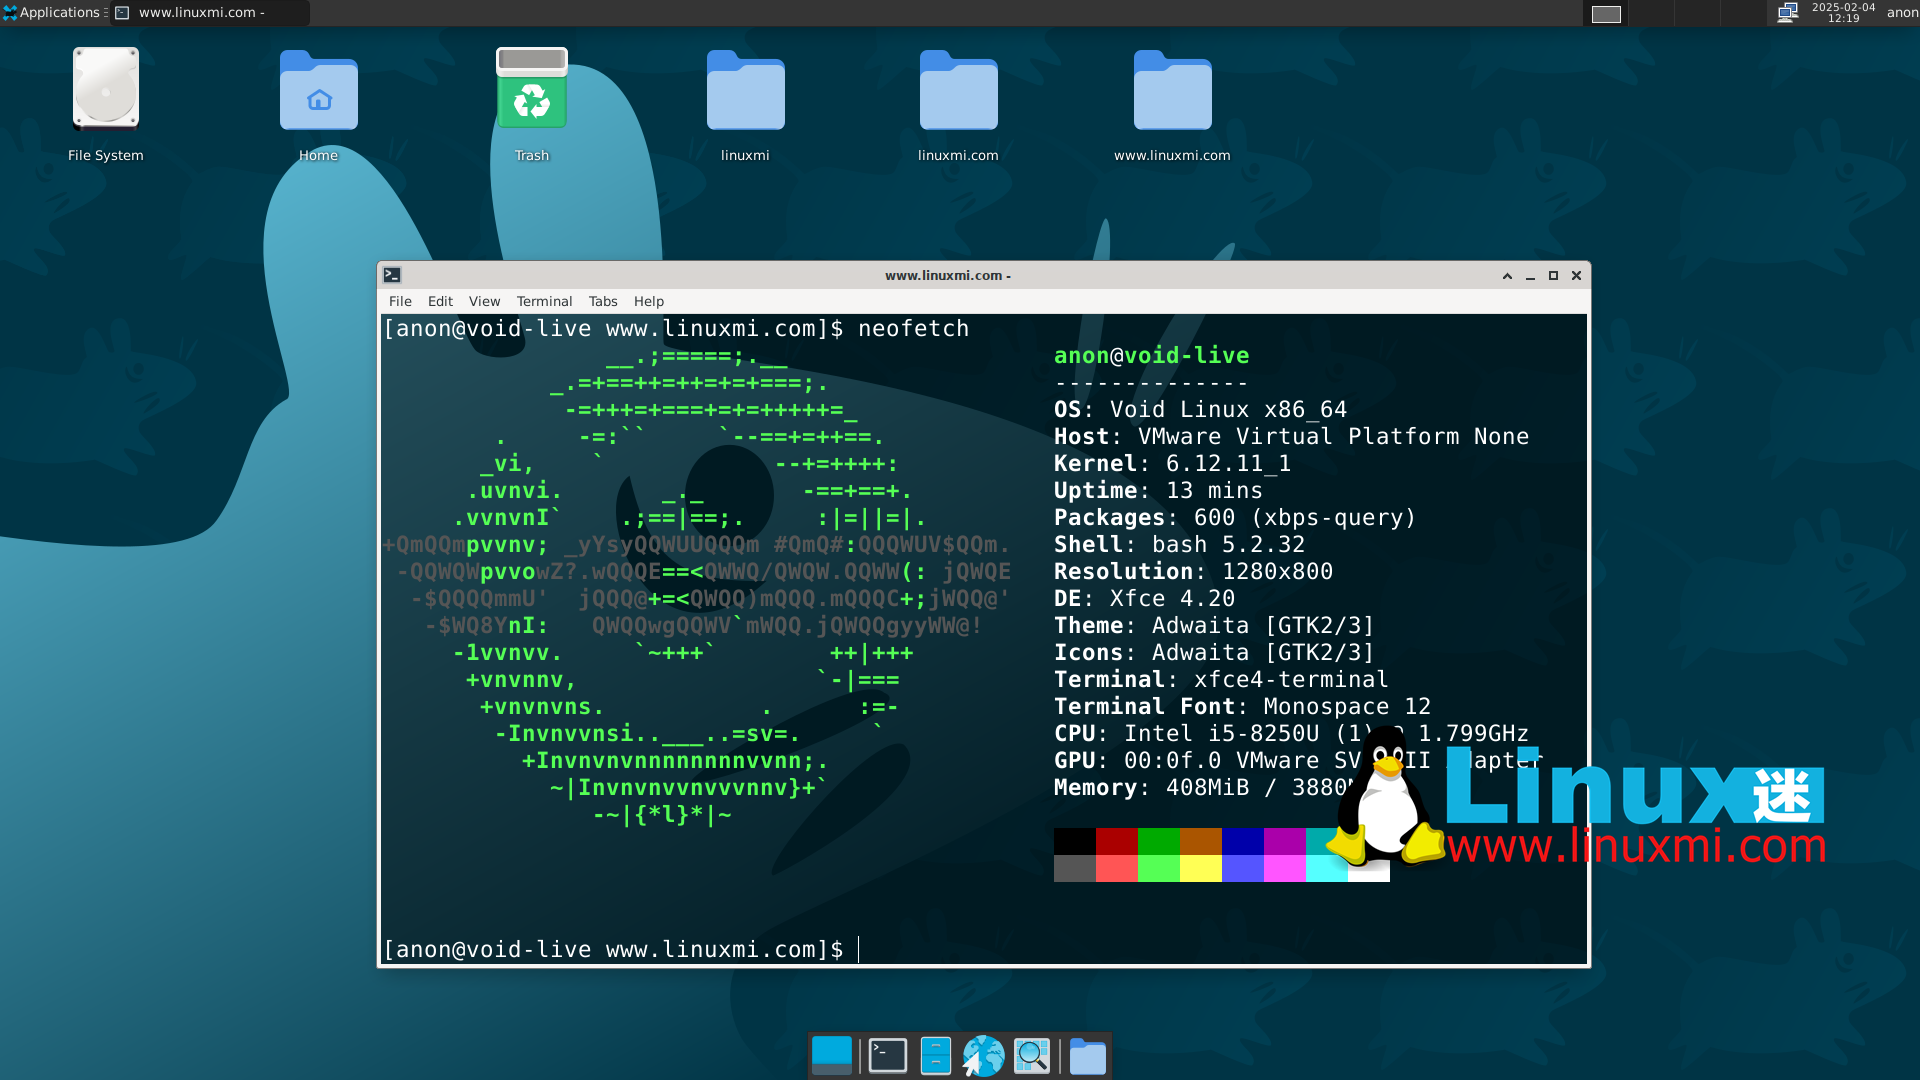The height and width of the screenshot is (1080, 1920).
Task: Click the clock showing 2025-02-04 12:19
Action: [x=1843, y=12]
